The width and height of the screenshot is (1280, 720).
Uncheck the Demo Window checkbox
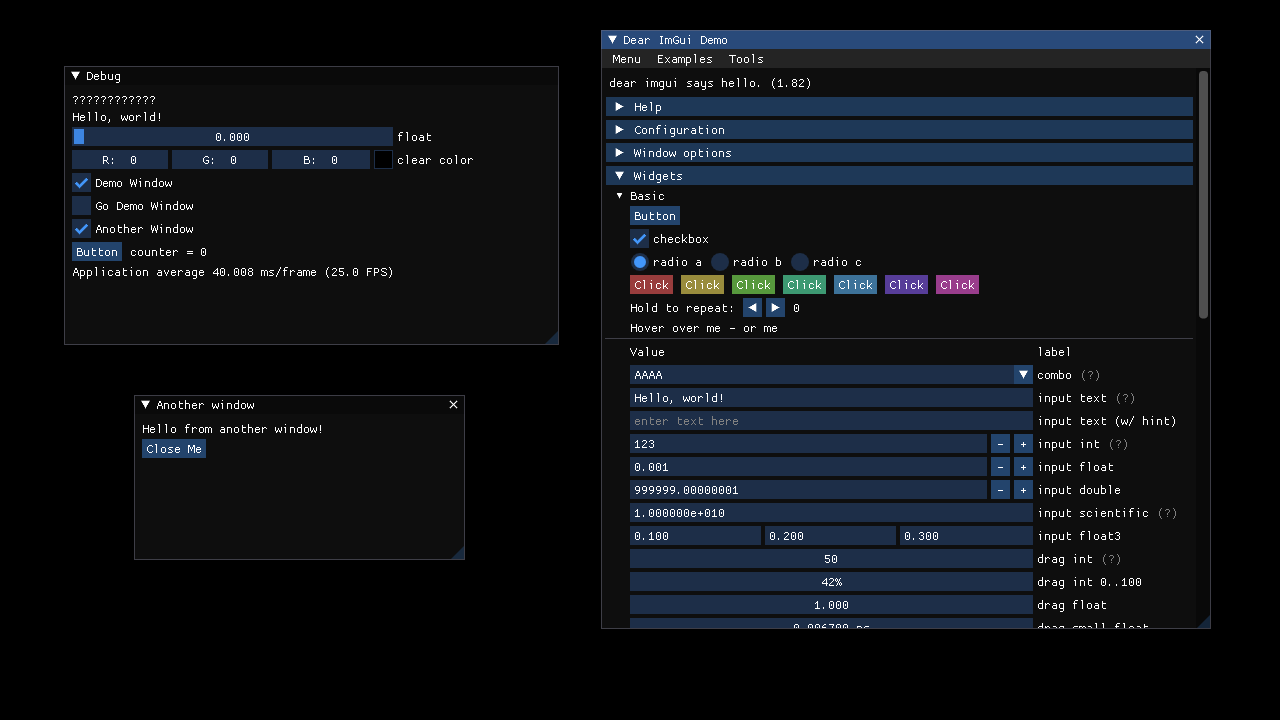pyautogui.click(x=81, y=183)
